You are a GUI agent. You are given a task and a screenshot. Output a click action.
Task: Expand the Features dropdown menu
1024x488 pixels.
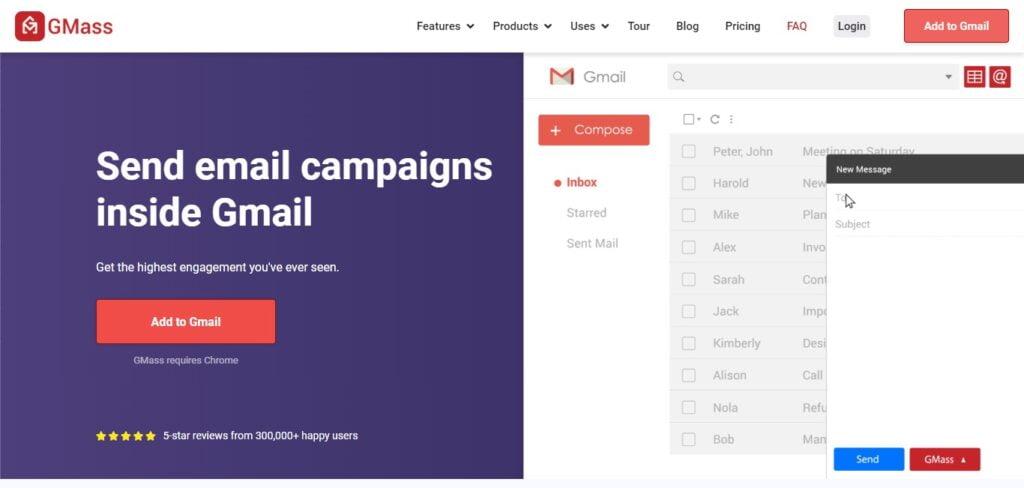click(445, 26)
